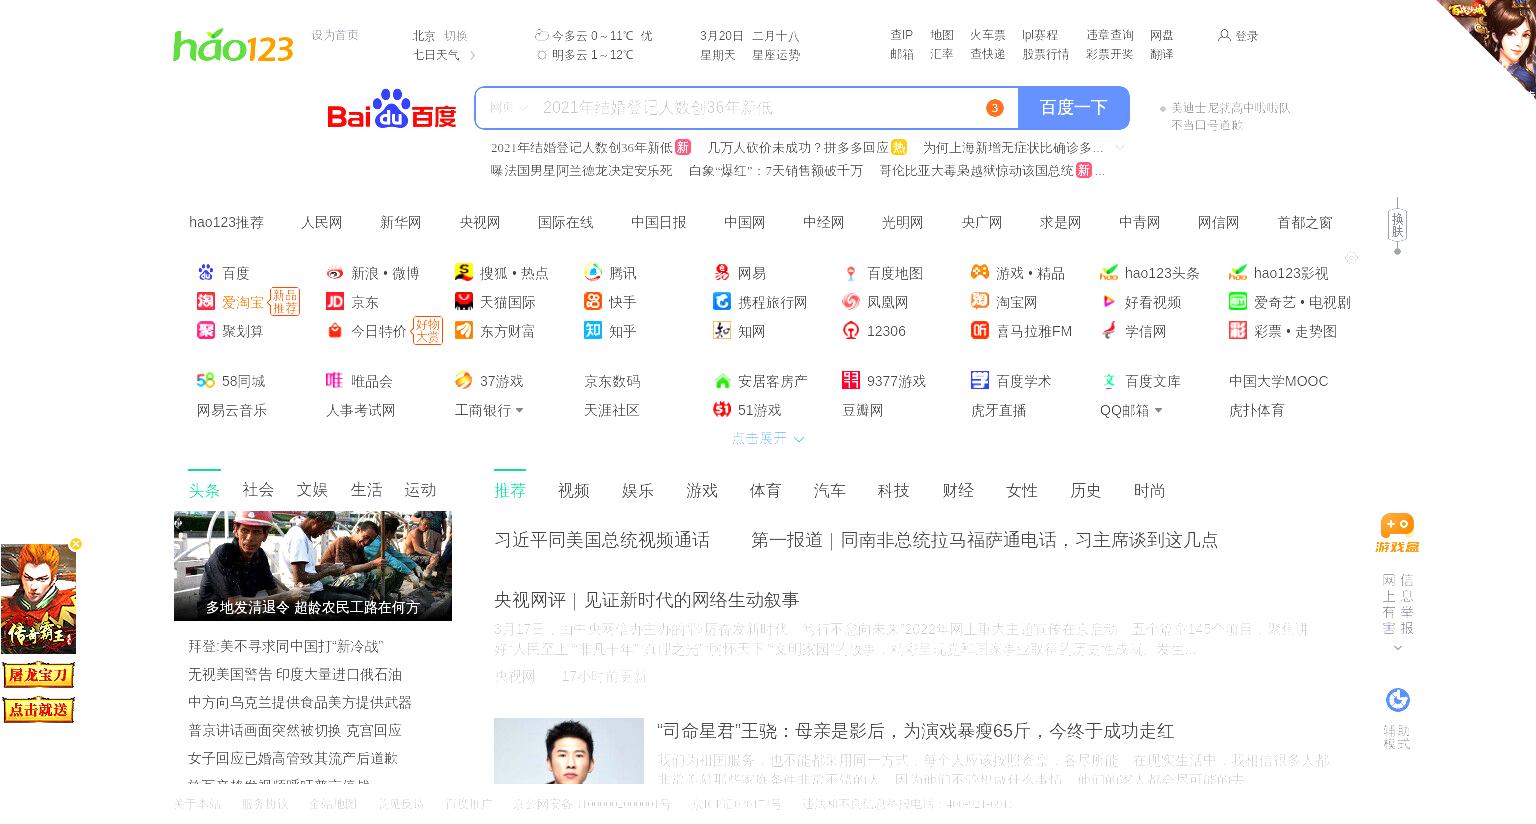The height and width of the screenshot is (824, 1536).
Task: Expand the 七日天气 forecast arrow
Action: coord(472,55)
